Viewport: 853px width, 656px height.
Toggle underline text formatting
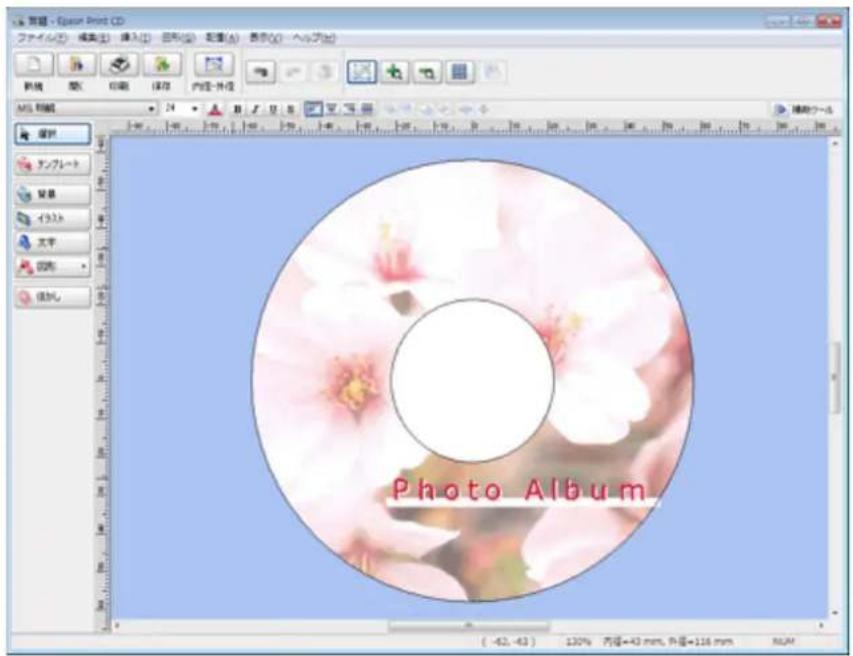coord(272,108)
